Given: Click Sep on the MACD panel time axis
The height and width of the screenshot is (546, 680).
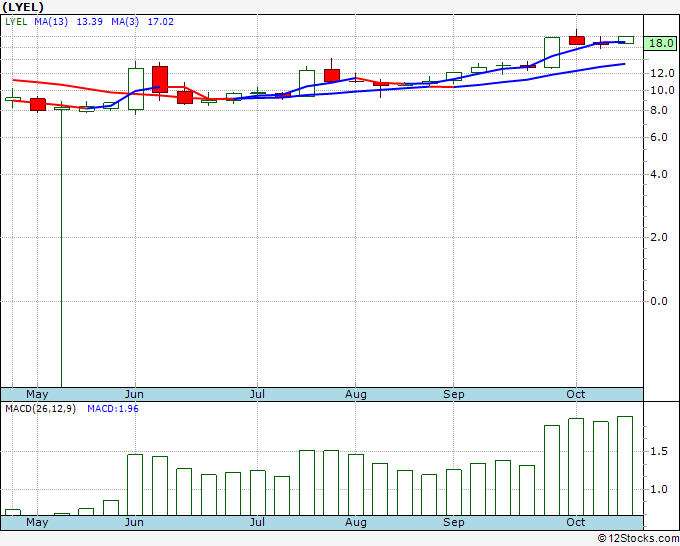Looking at the screenshot, I should (454, 522).
